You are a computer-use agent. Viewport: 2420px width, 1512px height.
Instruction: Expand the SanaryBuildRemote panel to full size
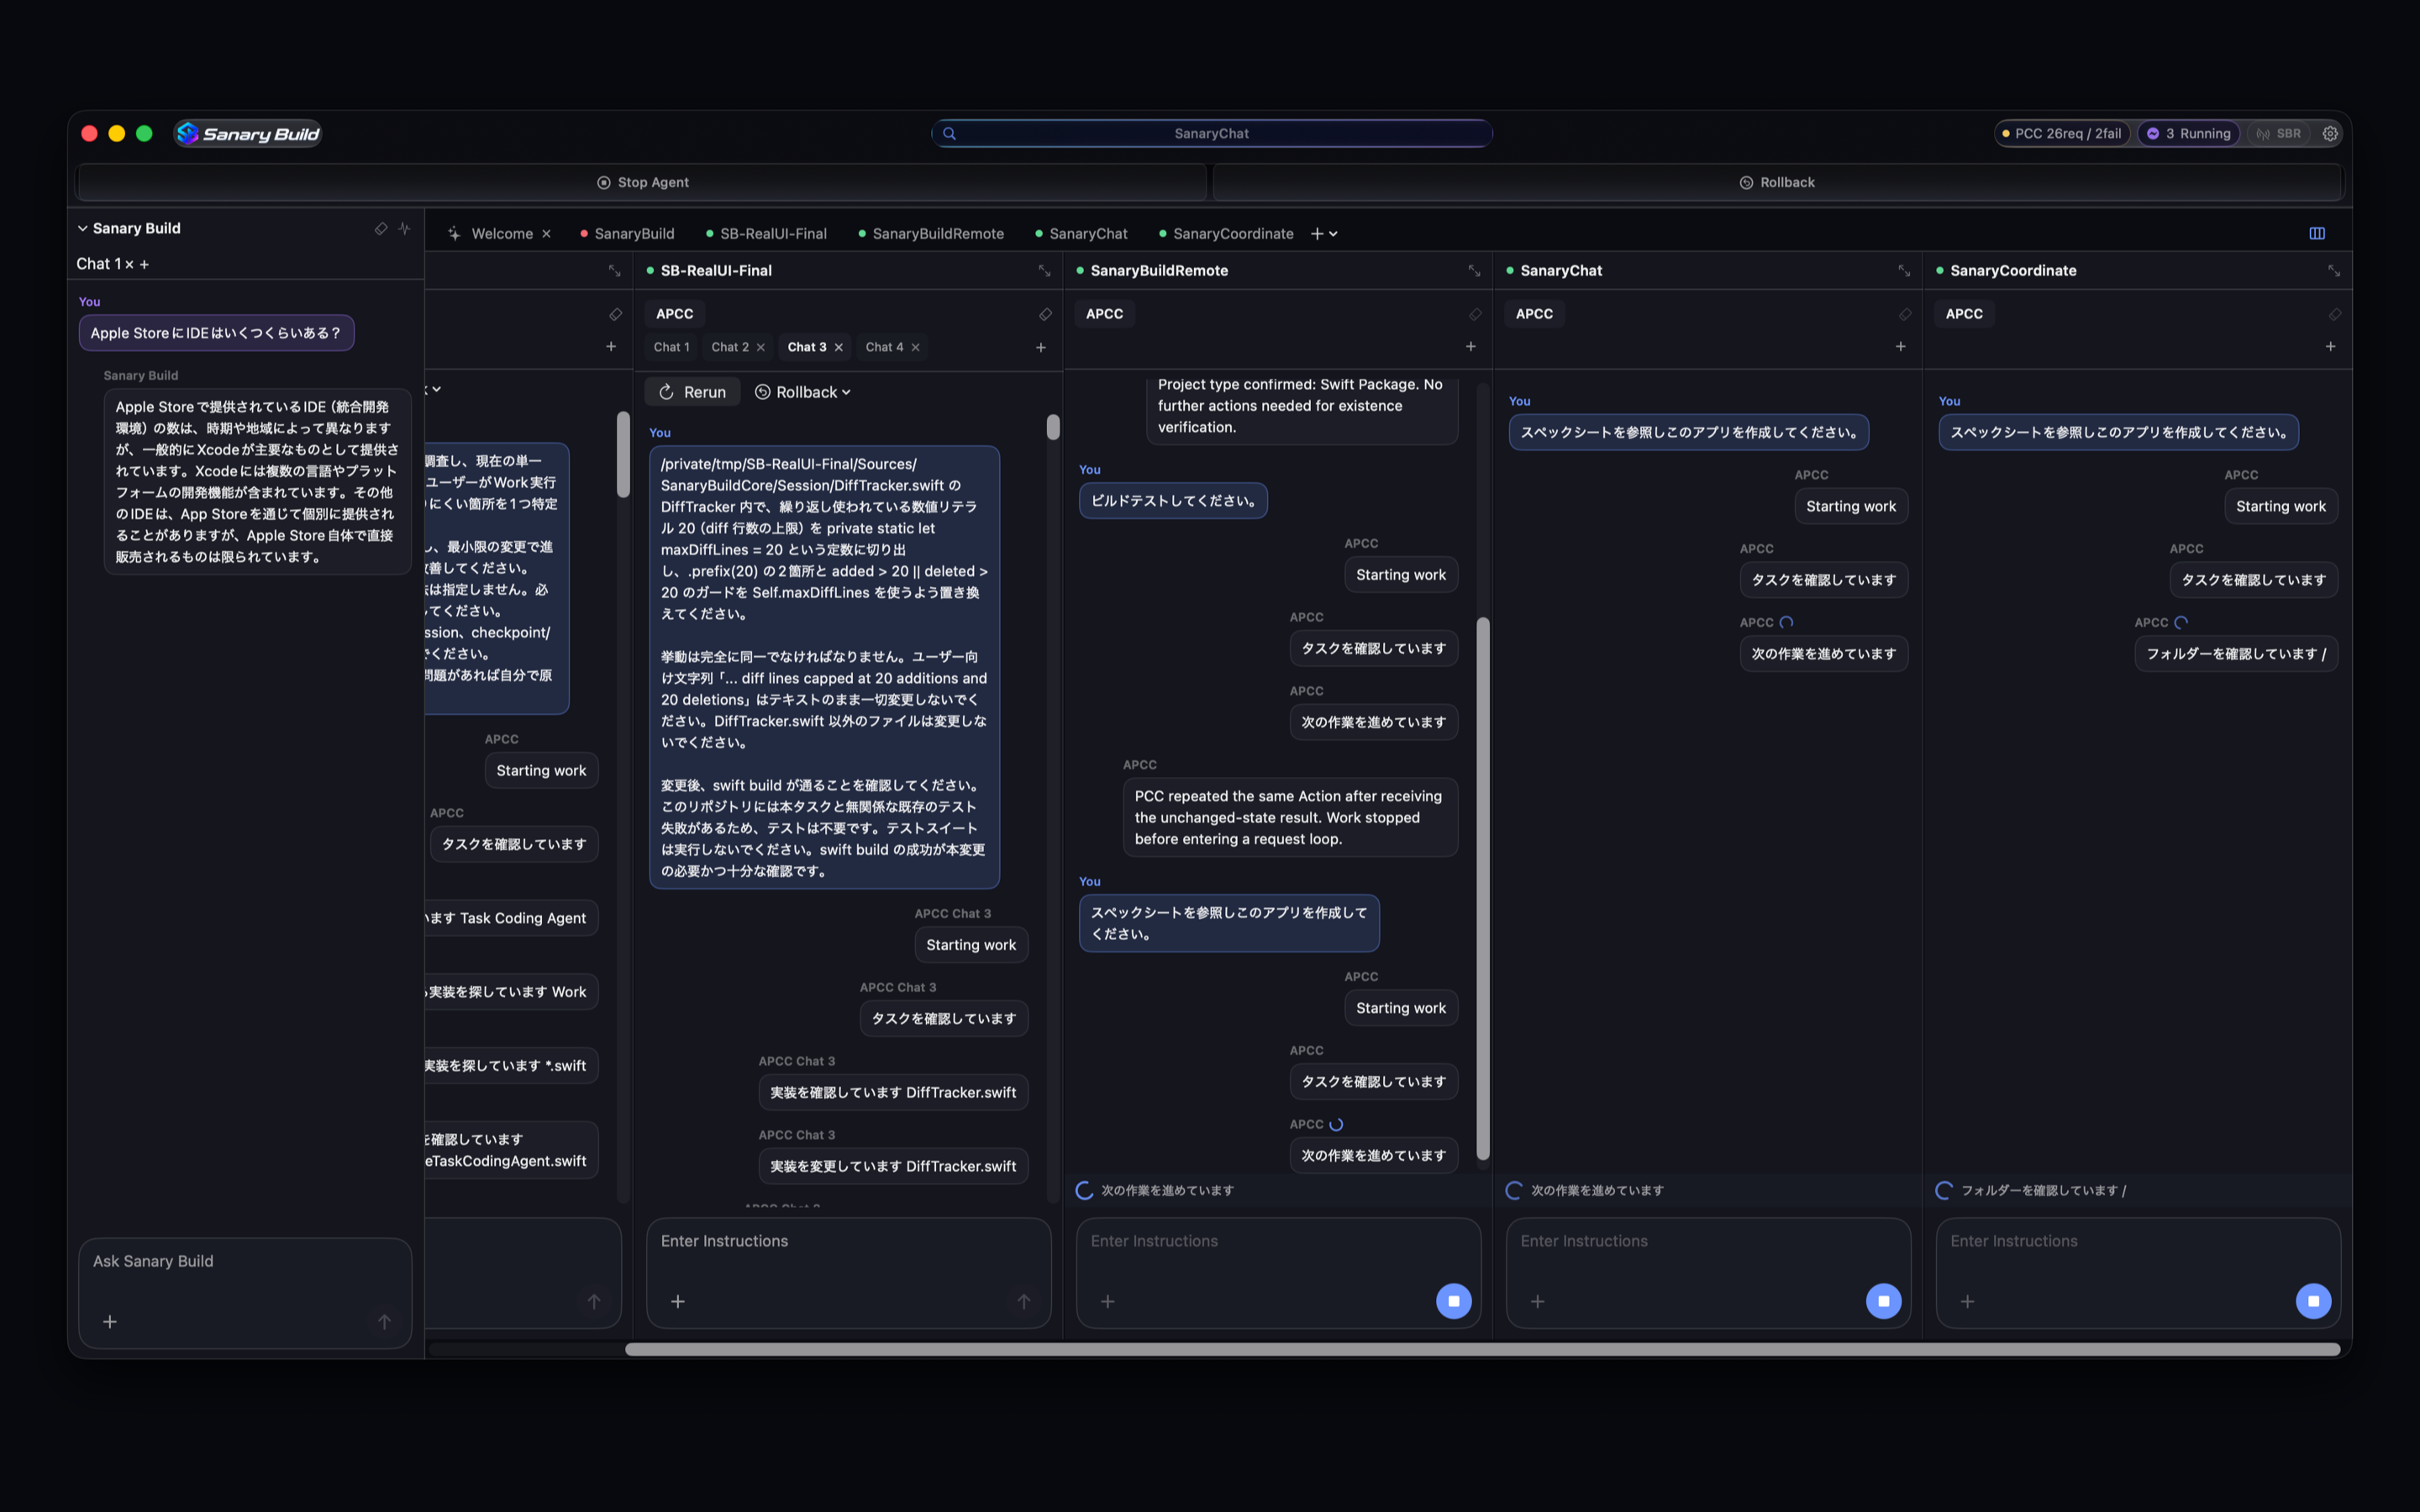(x=1474, y=271)
